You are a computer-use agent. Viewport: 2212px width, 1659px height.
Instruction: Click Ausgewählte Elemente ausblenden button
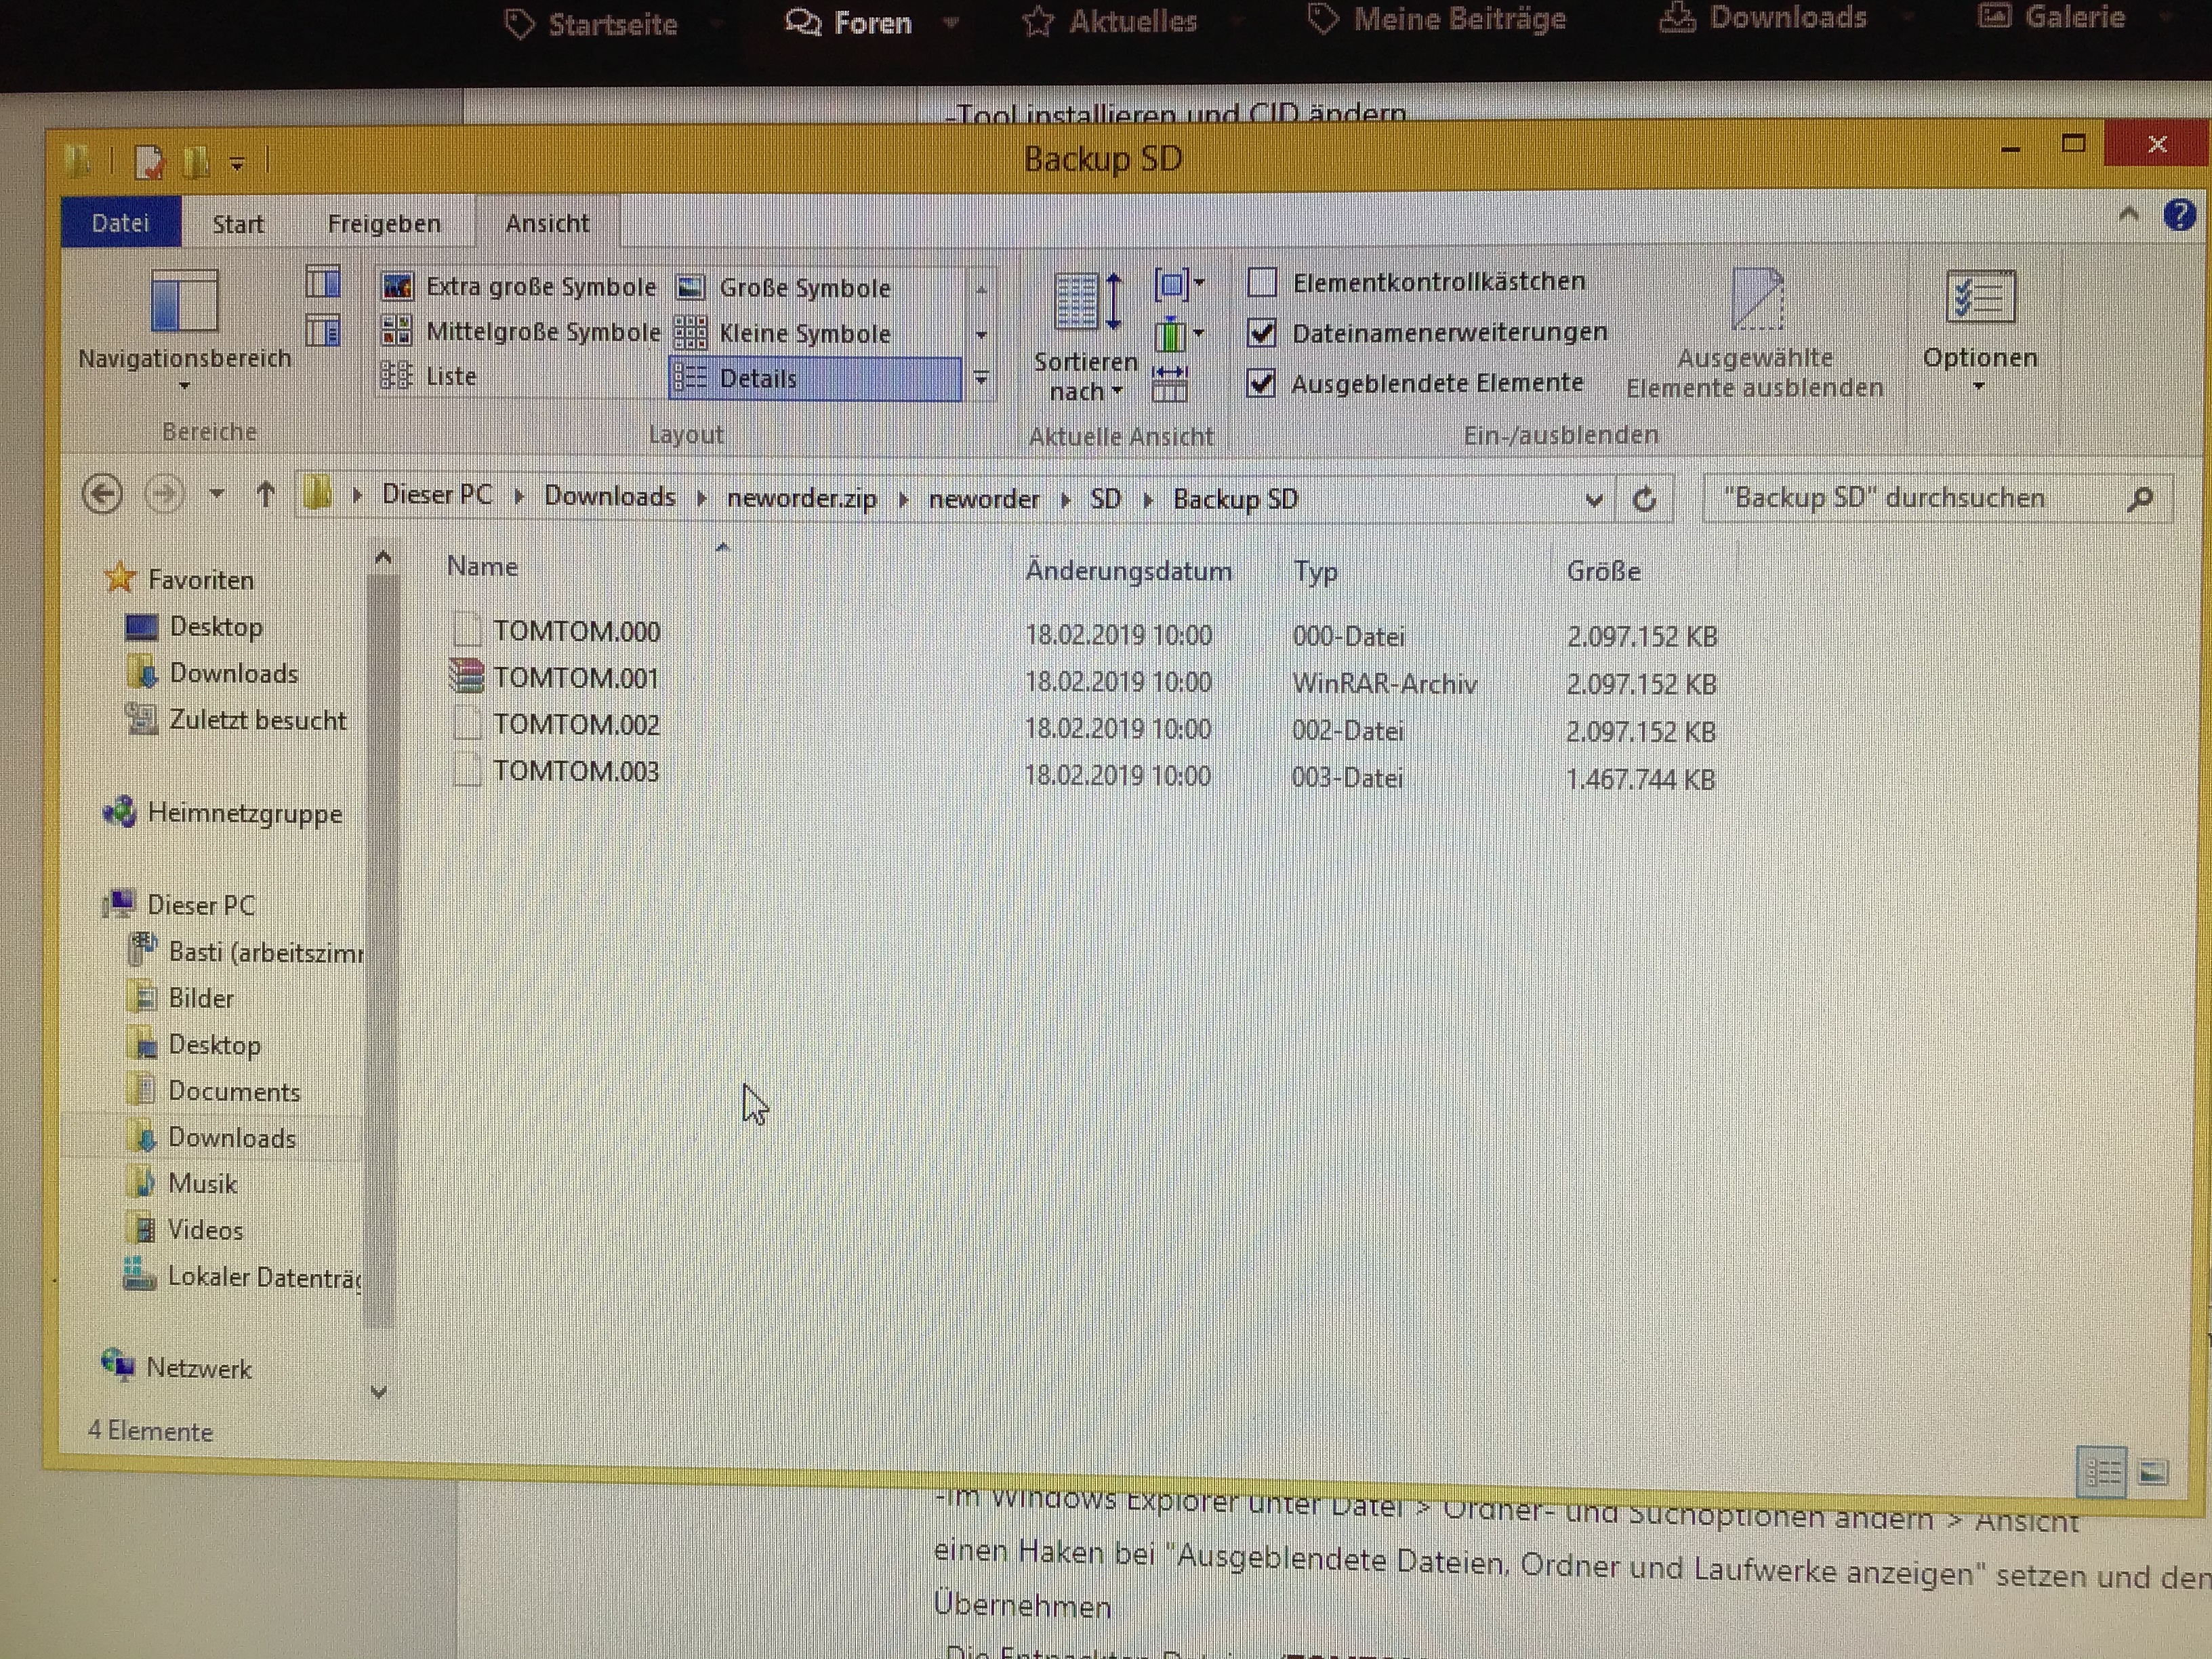coord(1755,334)
